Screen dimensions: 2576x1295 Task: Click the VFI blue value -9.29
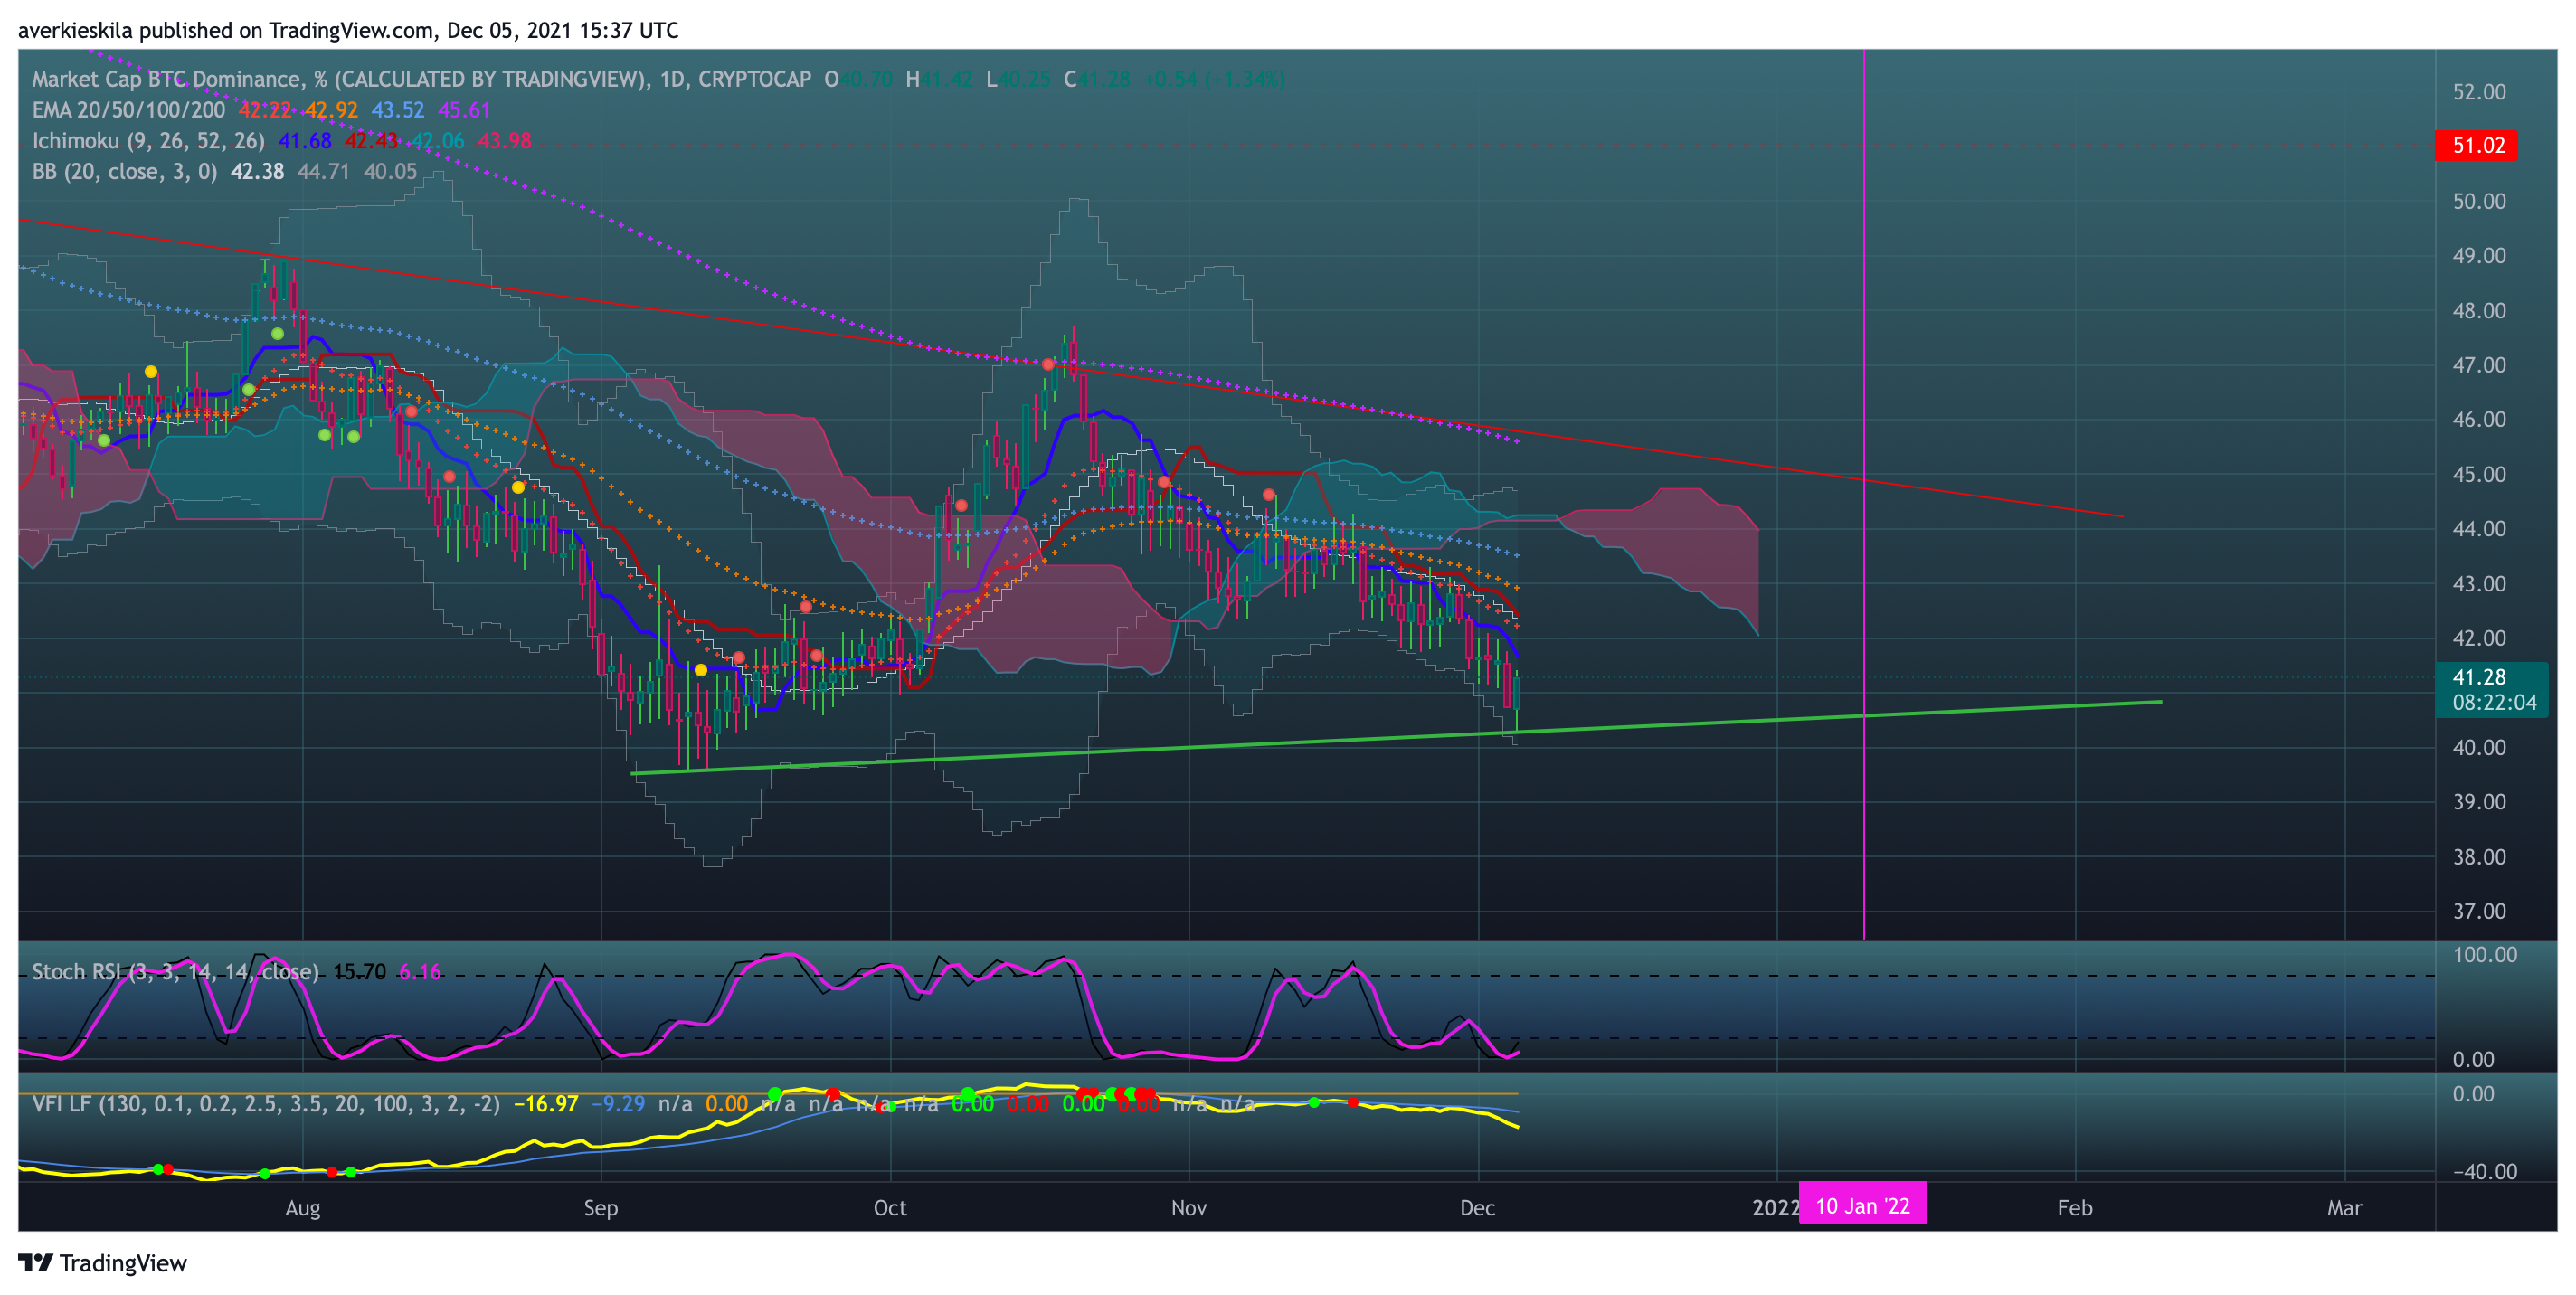click(618, 1104)
